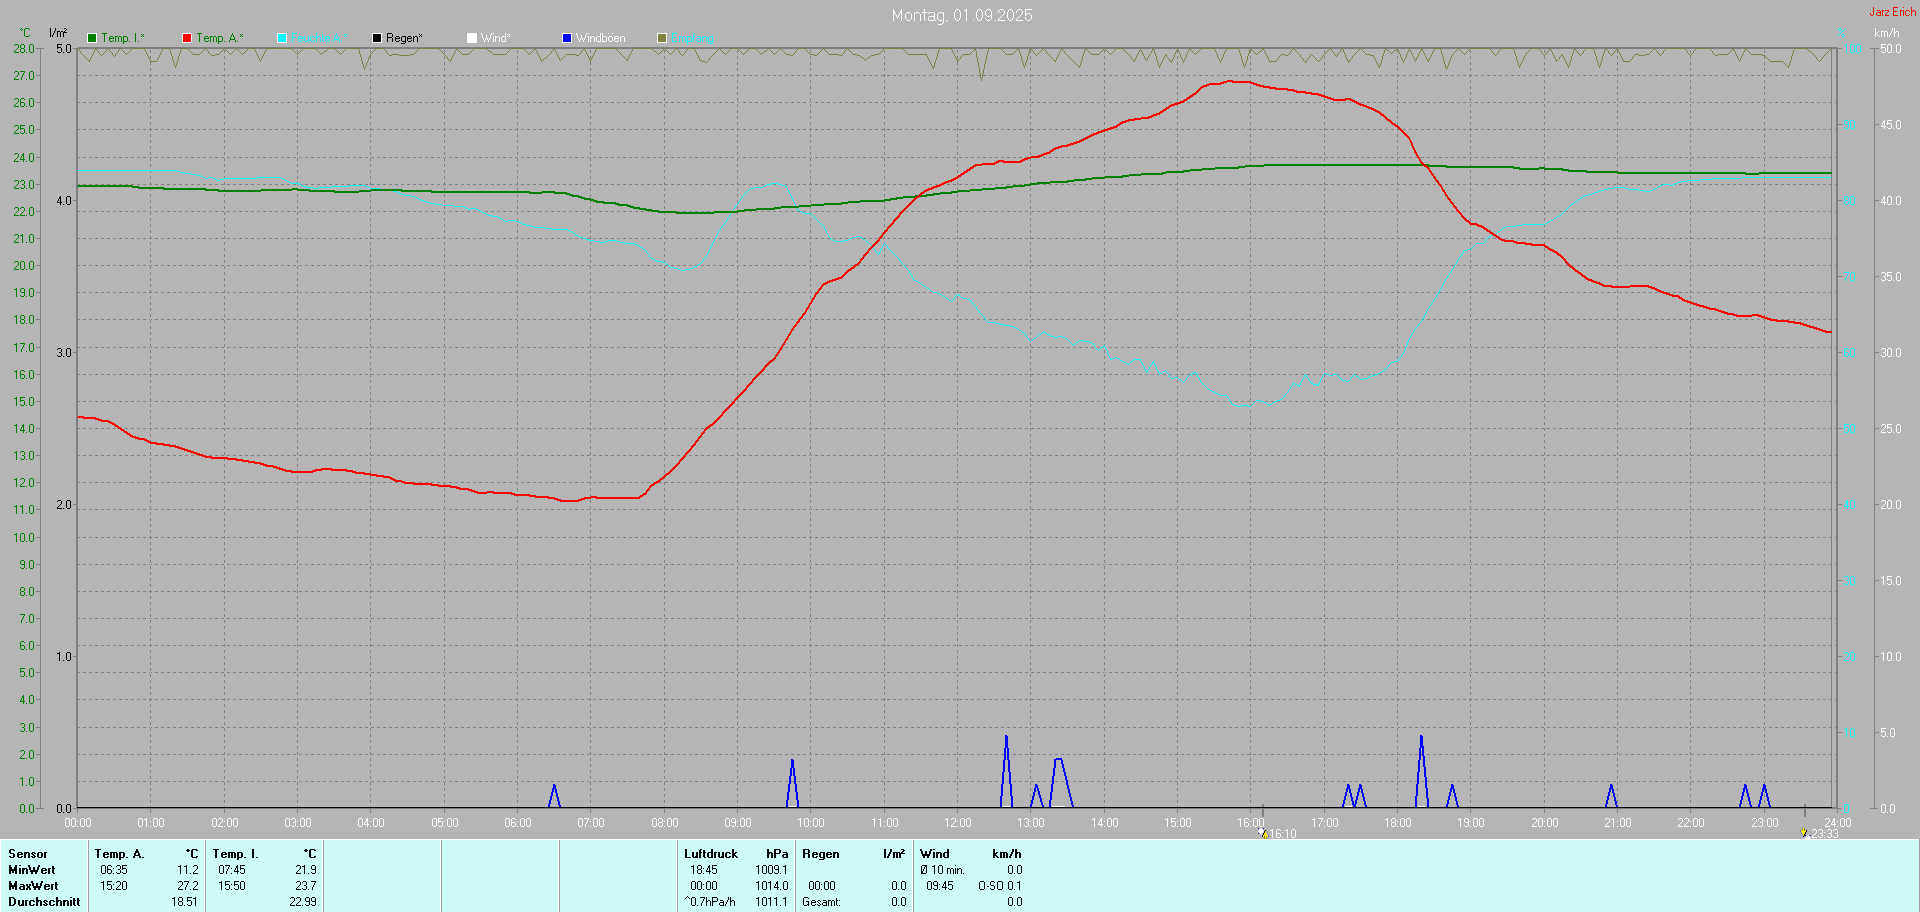Click the Windböen legend label
The width and height of the screenshot is (1920, 912).
click(x=600, y=38)
